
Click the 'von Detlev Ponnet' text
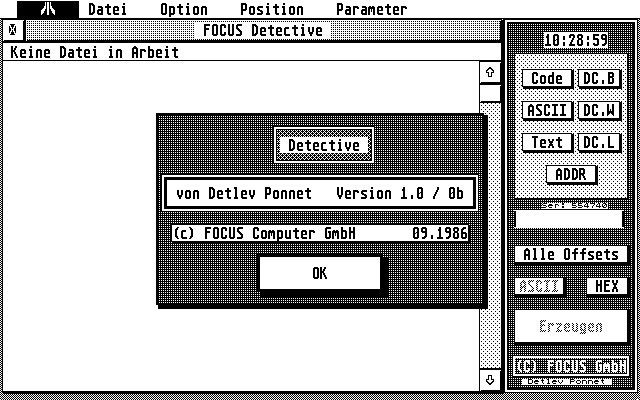click(244, 193)
